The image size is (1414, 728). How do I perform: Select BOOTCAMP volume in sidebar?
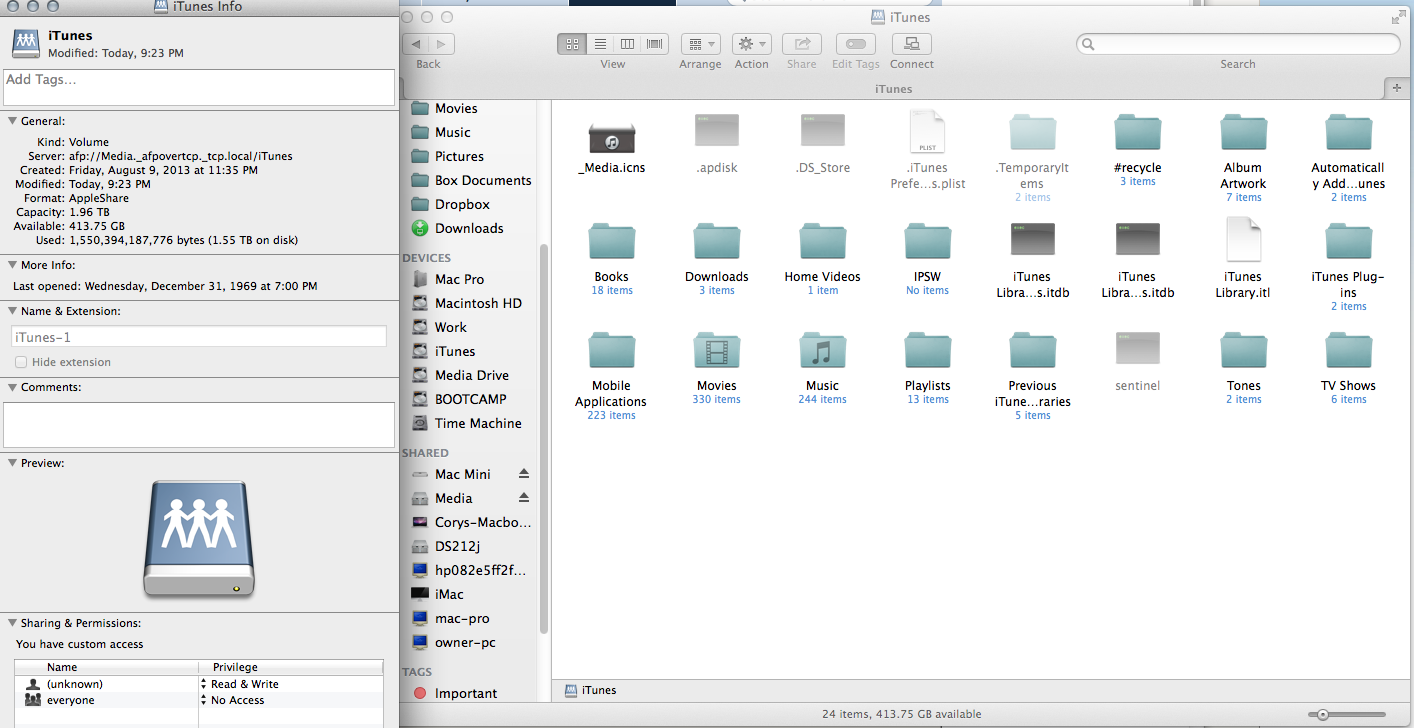click(470, 399)
